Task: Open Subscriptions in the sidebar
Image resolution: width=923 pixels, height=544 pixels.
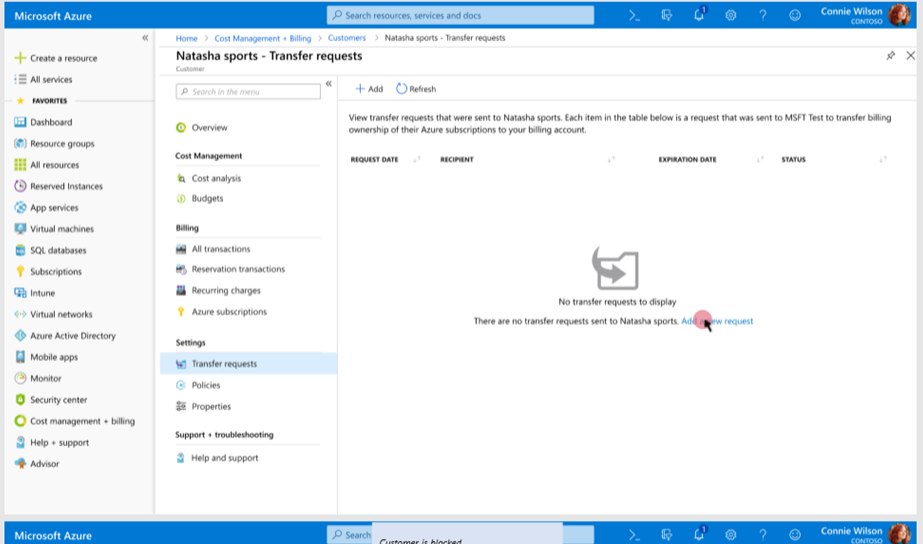Action: (48, 271)
